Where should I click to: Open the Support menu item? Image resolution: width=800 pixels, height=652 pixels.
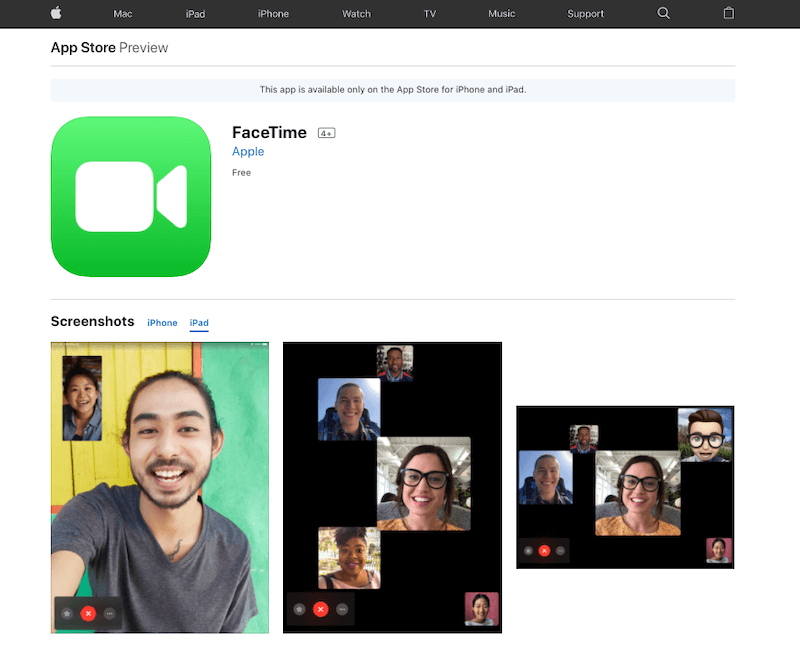(x=585, y=14)
